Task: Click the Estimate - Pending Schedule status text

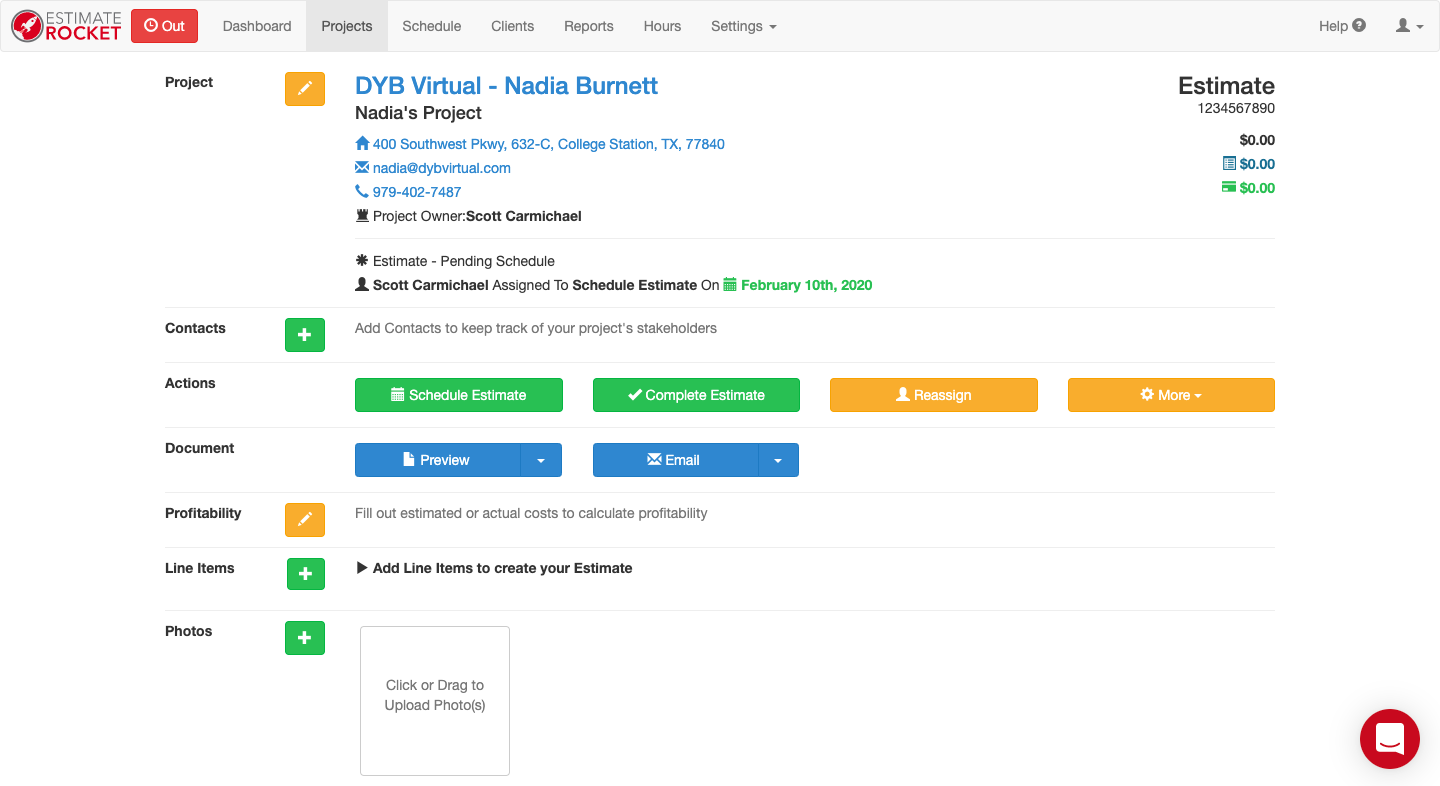Action: (464, 261)
